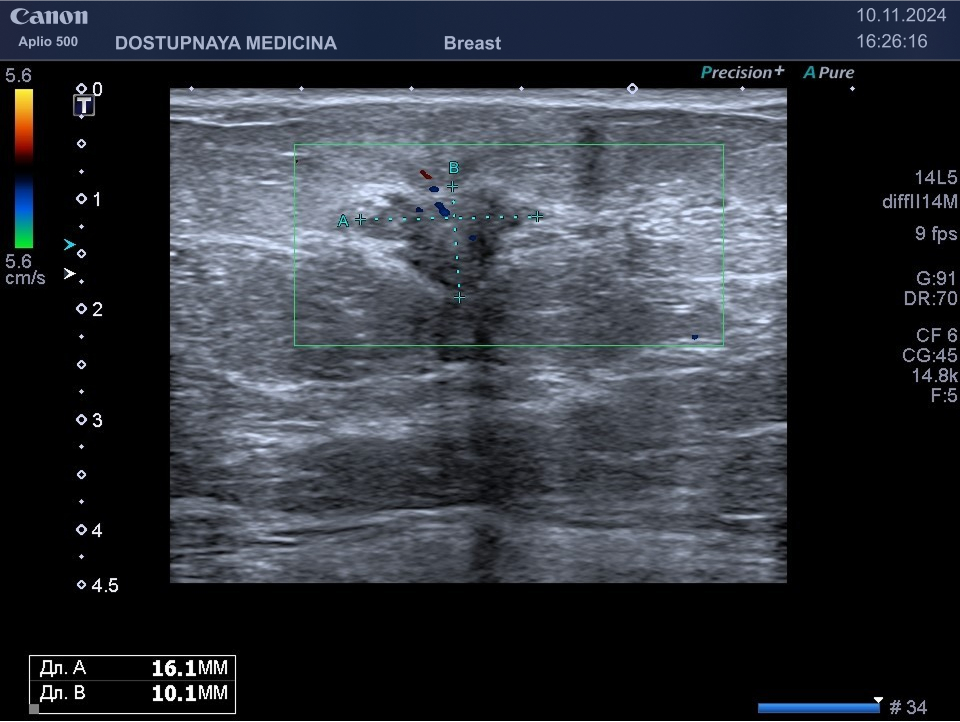This screenshot has height=722, width=960.
Task: Click the depth scale 0 marker
Action: coord(82,89)
